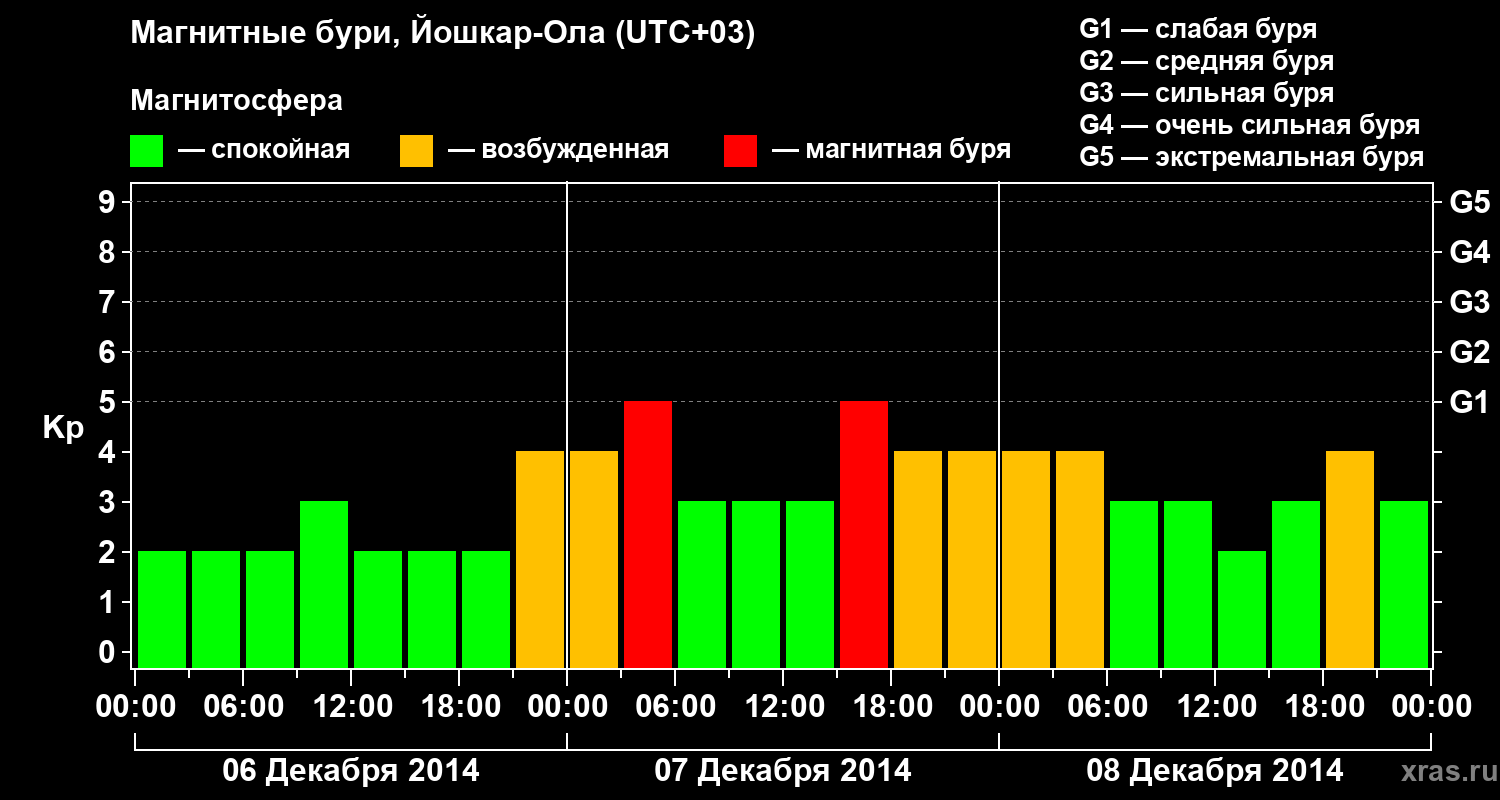Click the '12:00' time label above 08 Декабря
This screenshot has width=1500, height=800.
tap(1216, 707)
